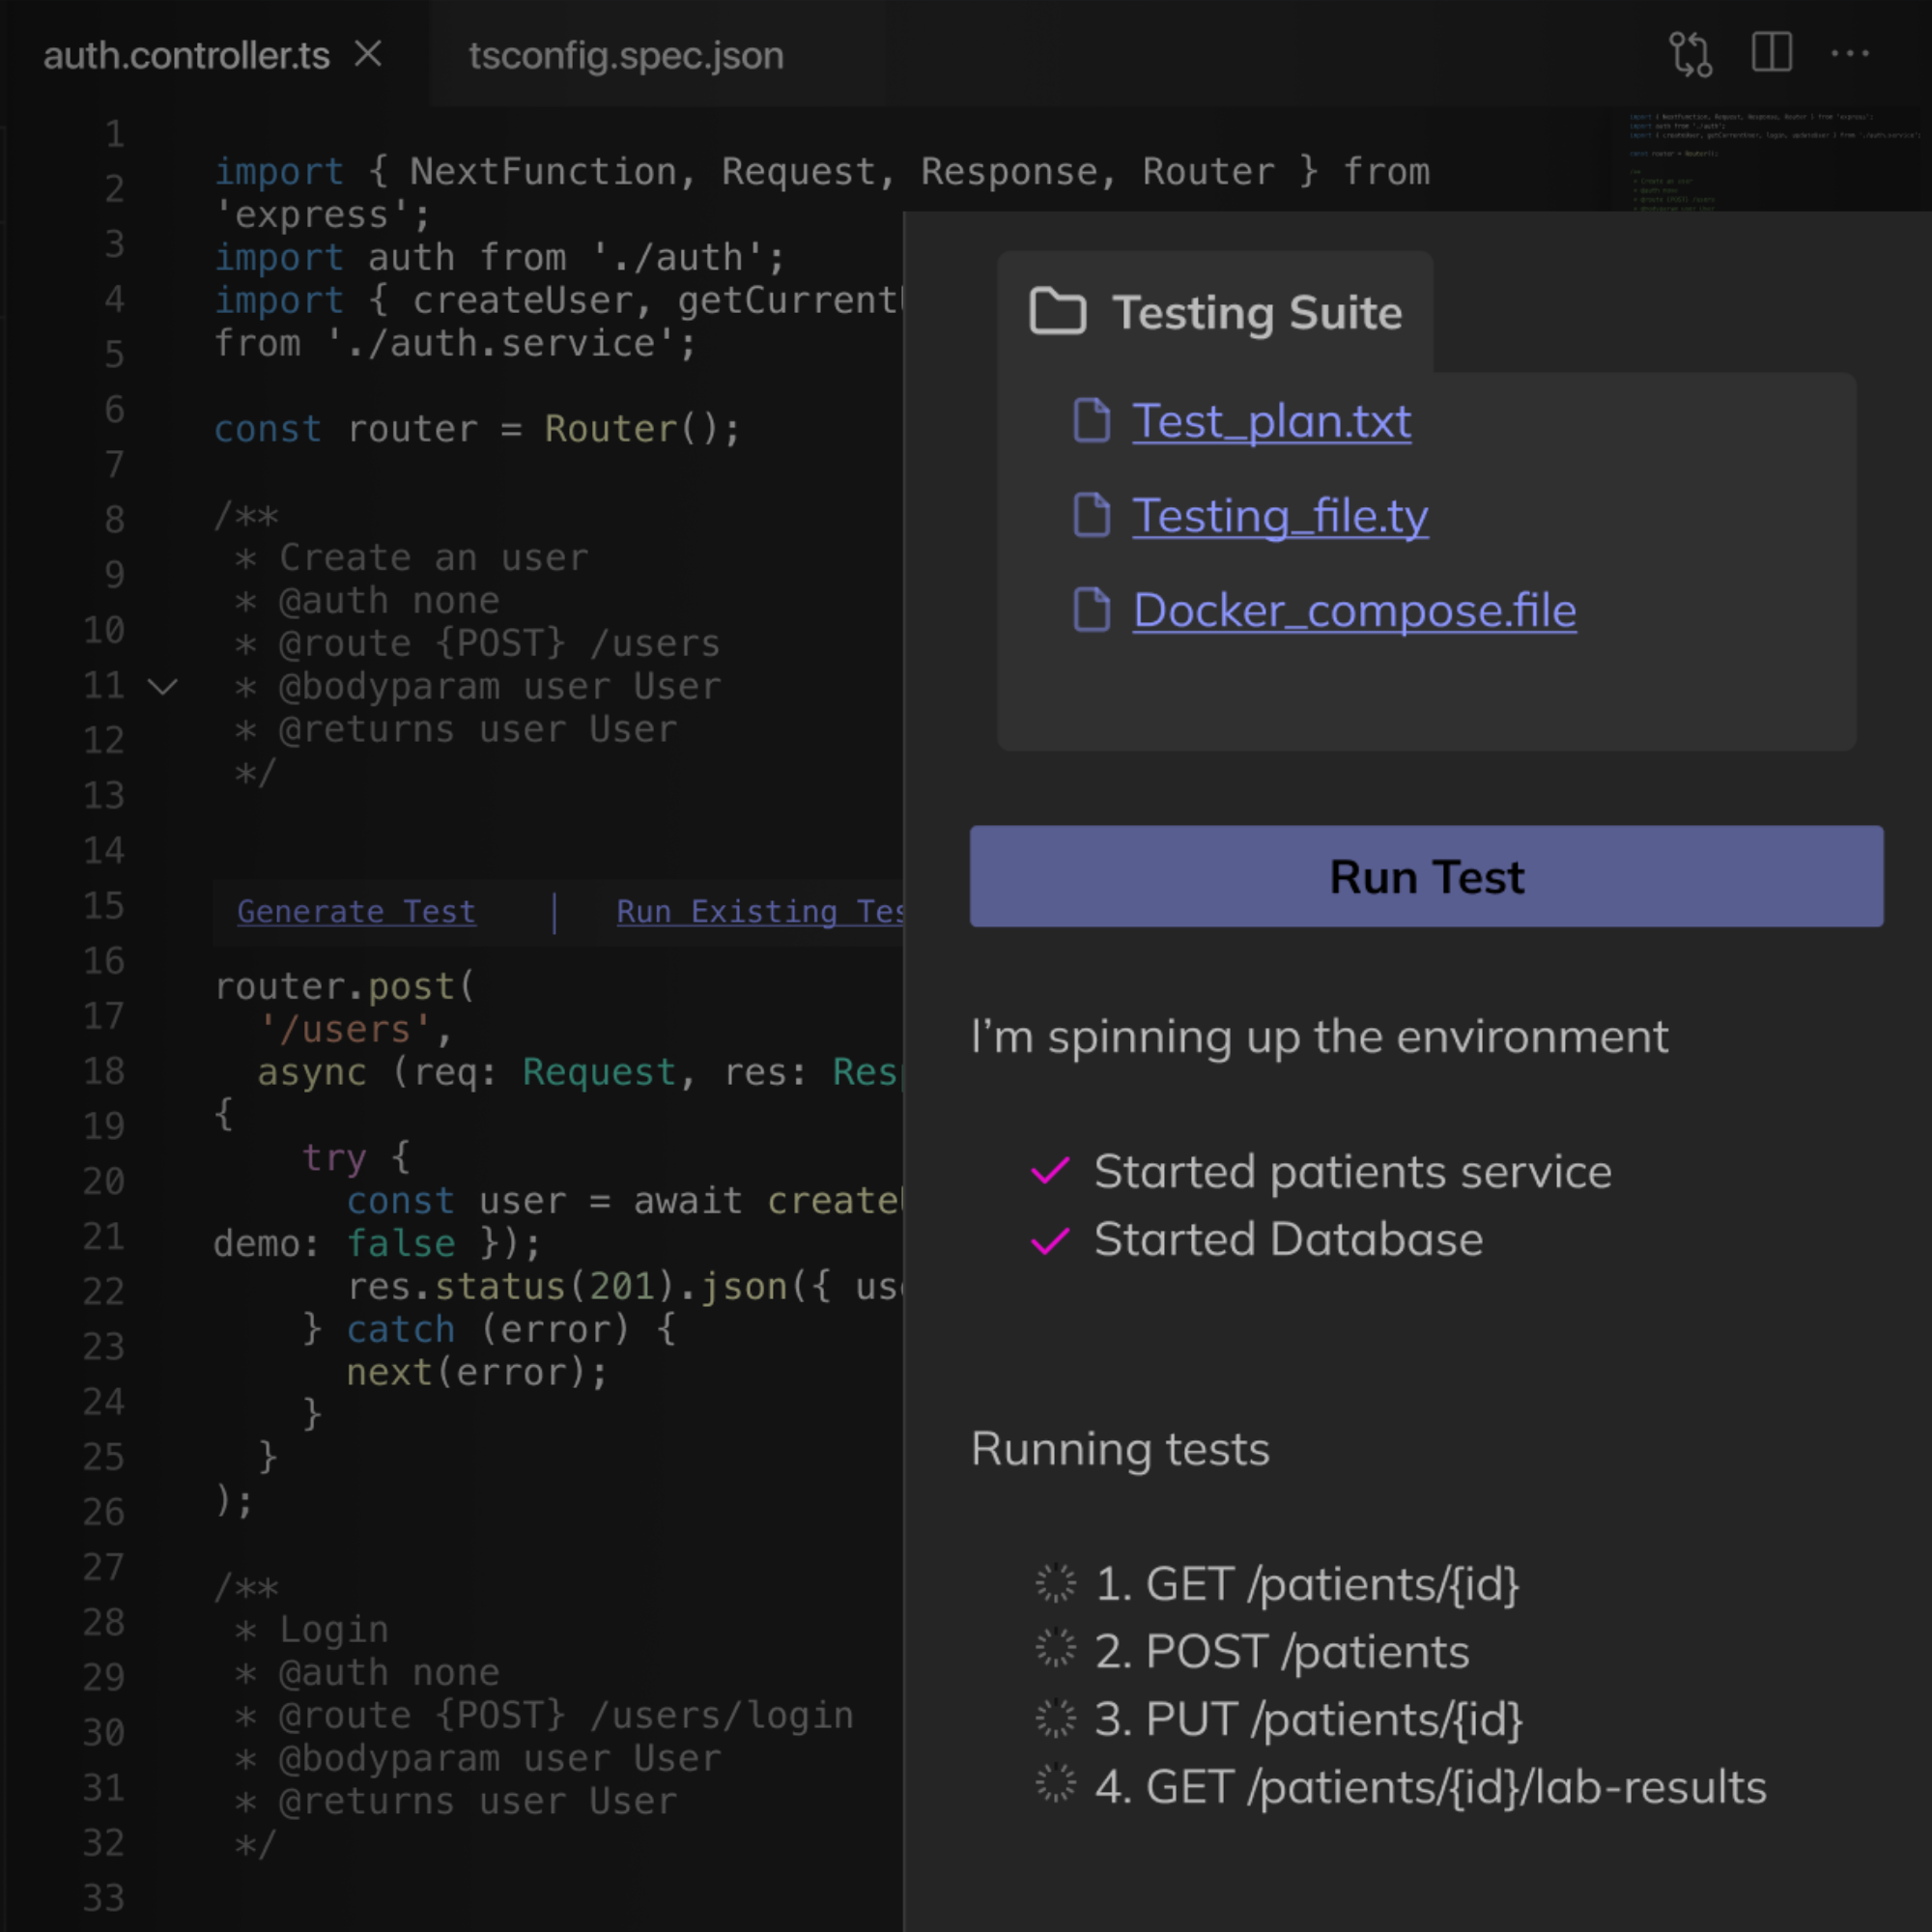Image resolution: width=1932 pixels, height=1932 pixels.
Task: Switch to the tsconfig.spec.json tab
Action: [x=626, y=56]
